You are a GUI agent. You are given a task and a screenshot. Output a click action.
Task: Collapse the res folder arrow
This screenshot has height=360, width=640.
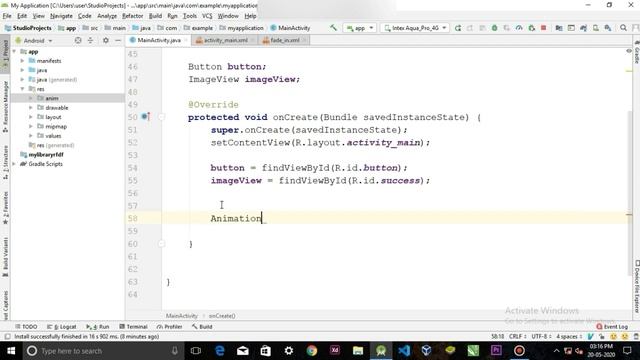click(22, 89)
